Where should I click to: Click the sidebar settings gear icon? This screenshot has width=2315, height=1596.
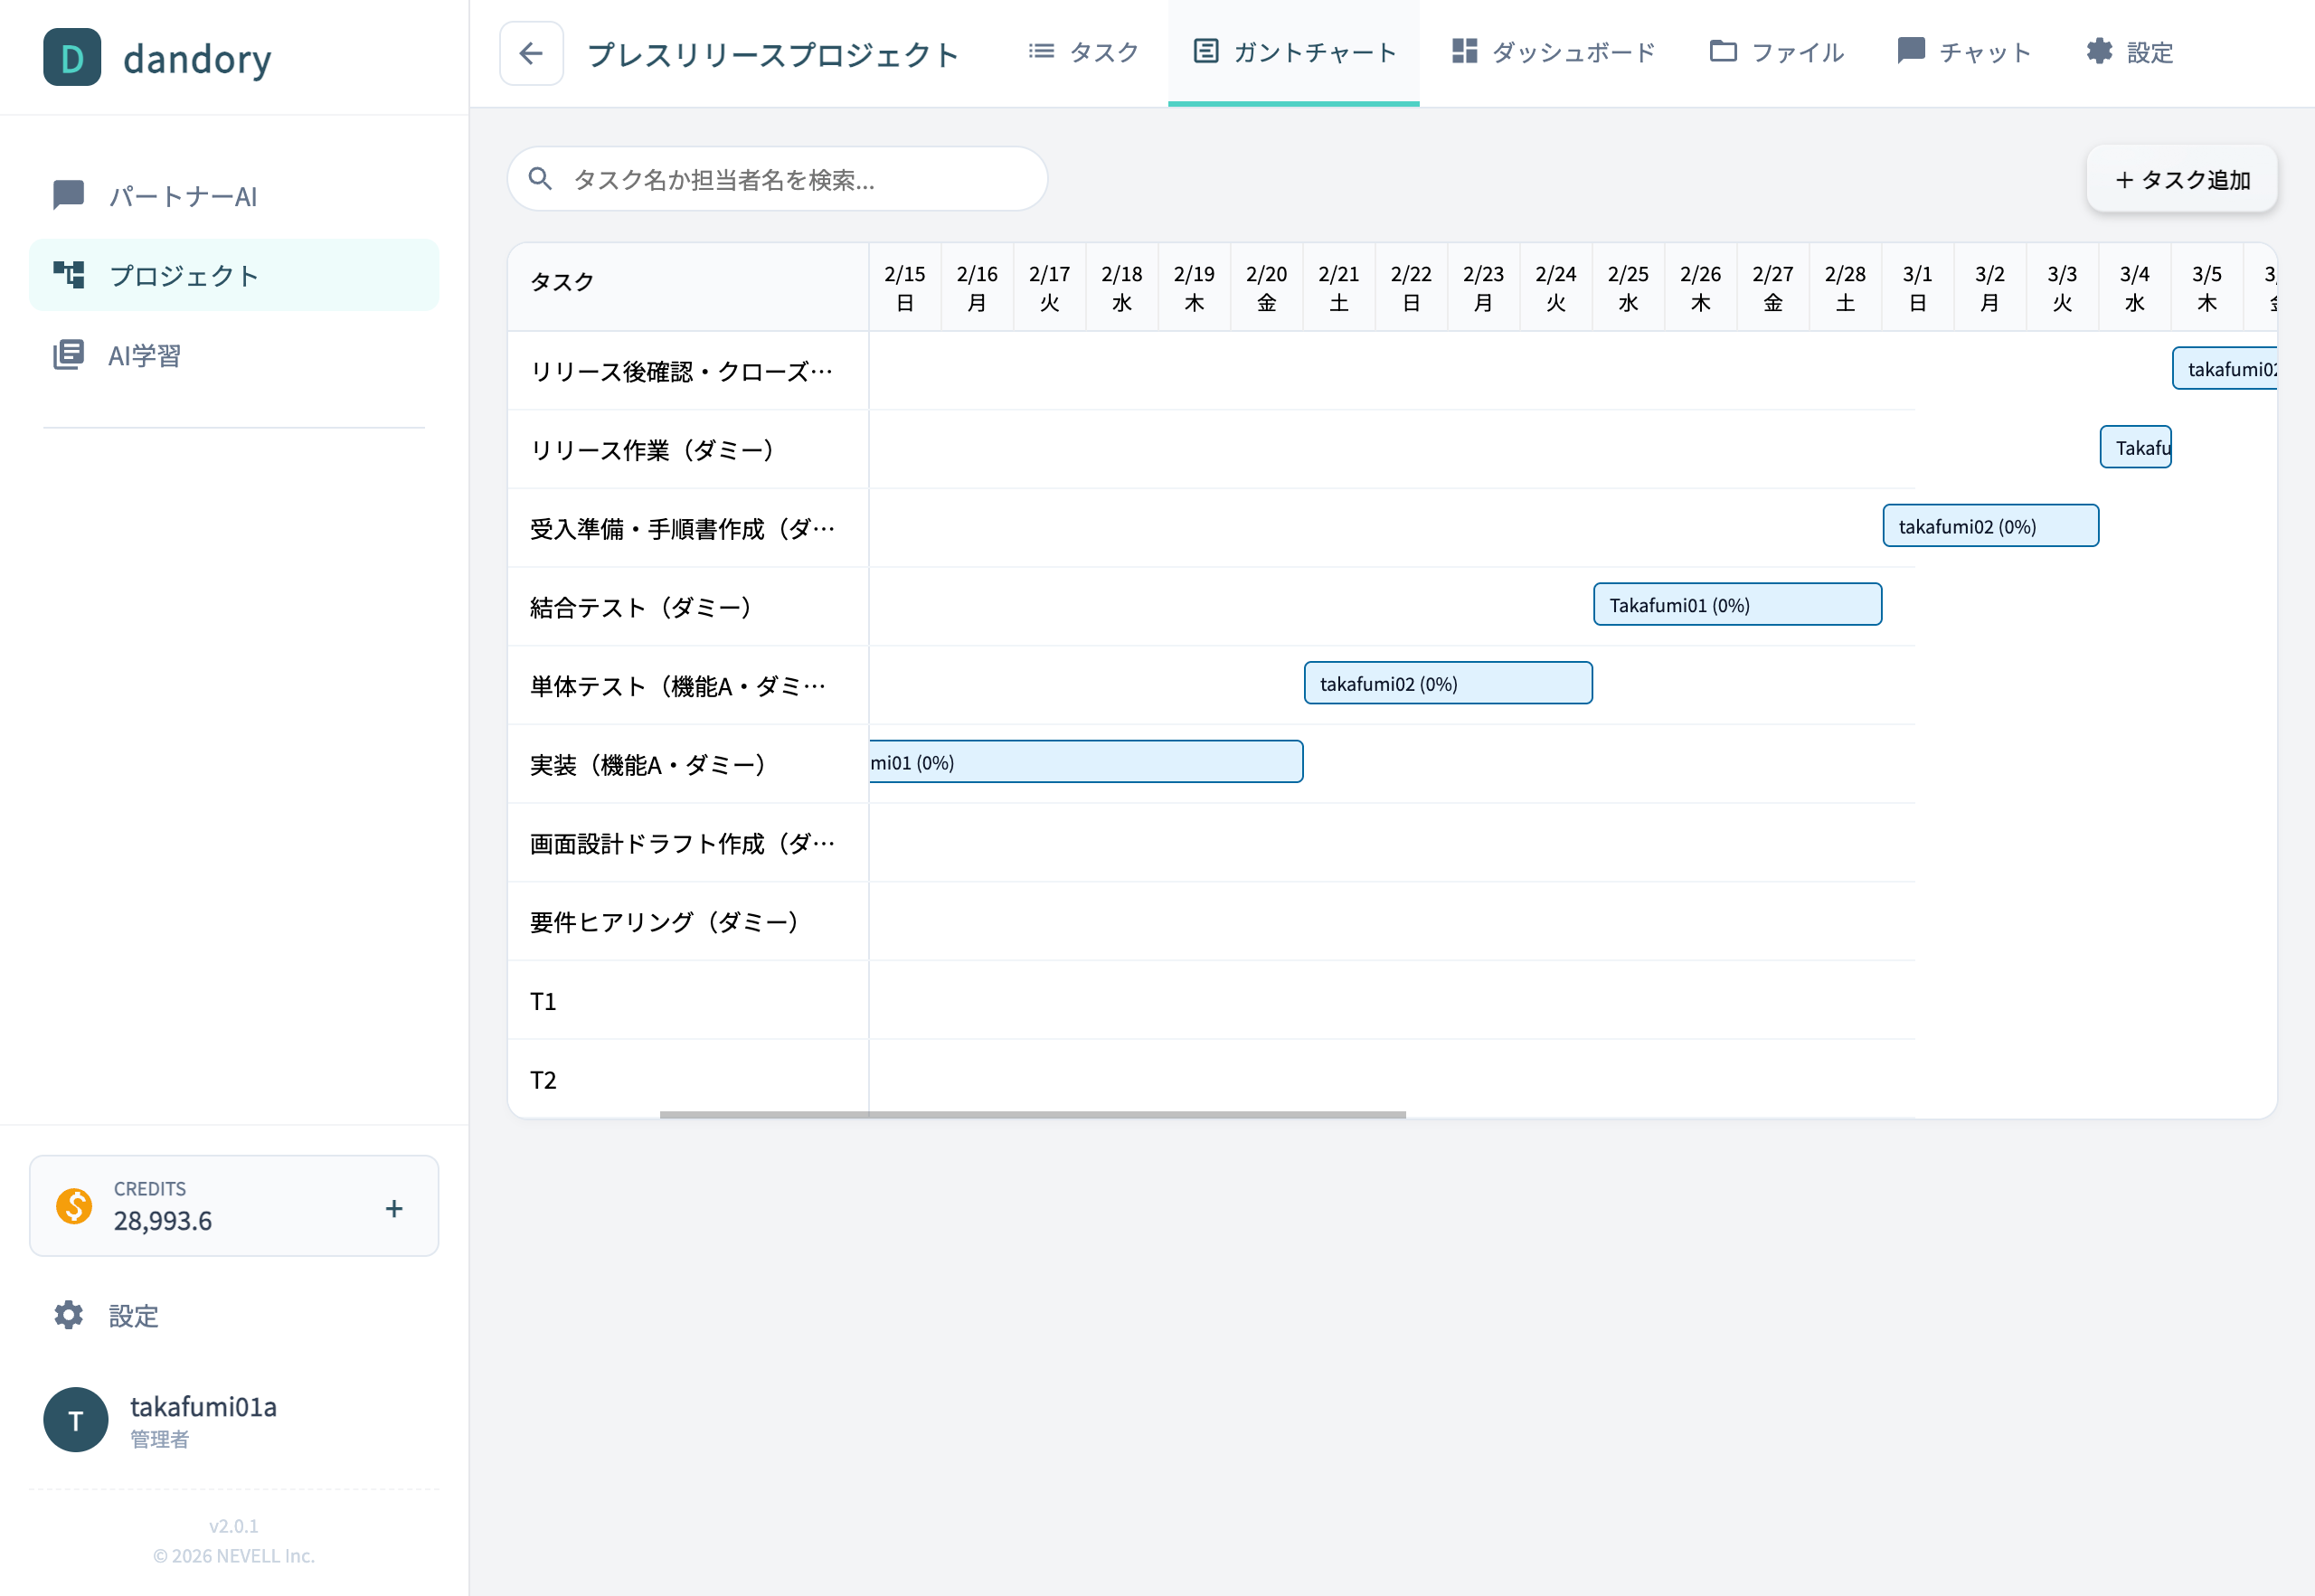[x=68, y=1315]
